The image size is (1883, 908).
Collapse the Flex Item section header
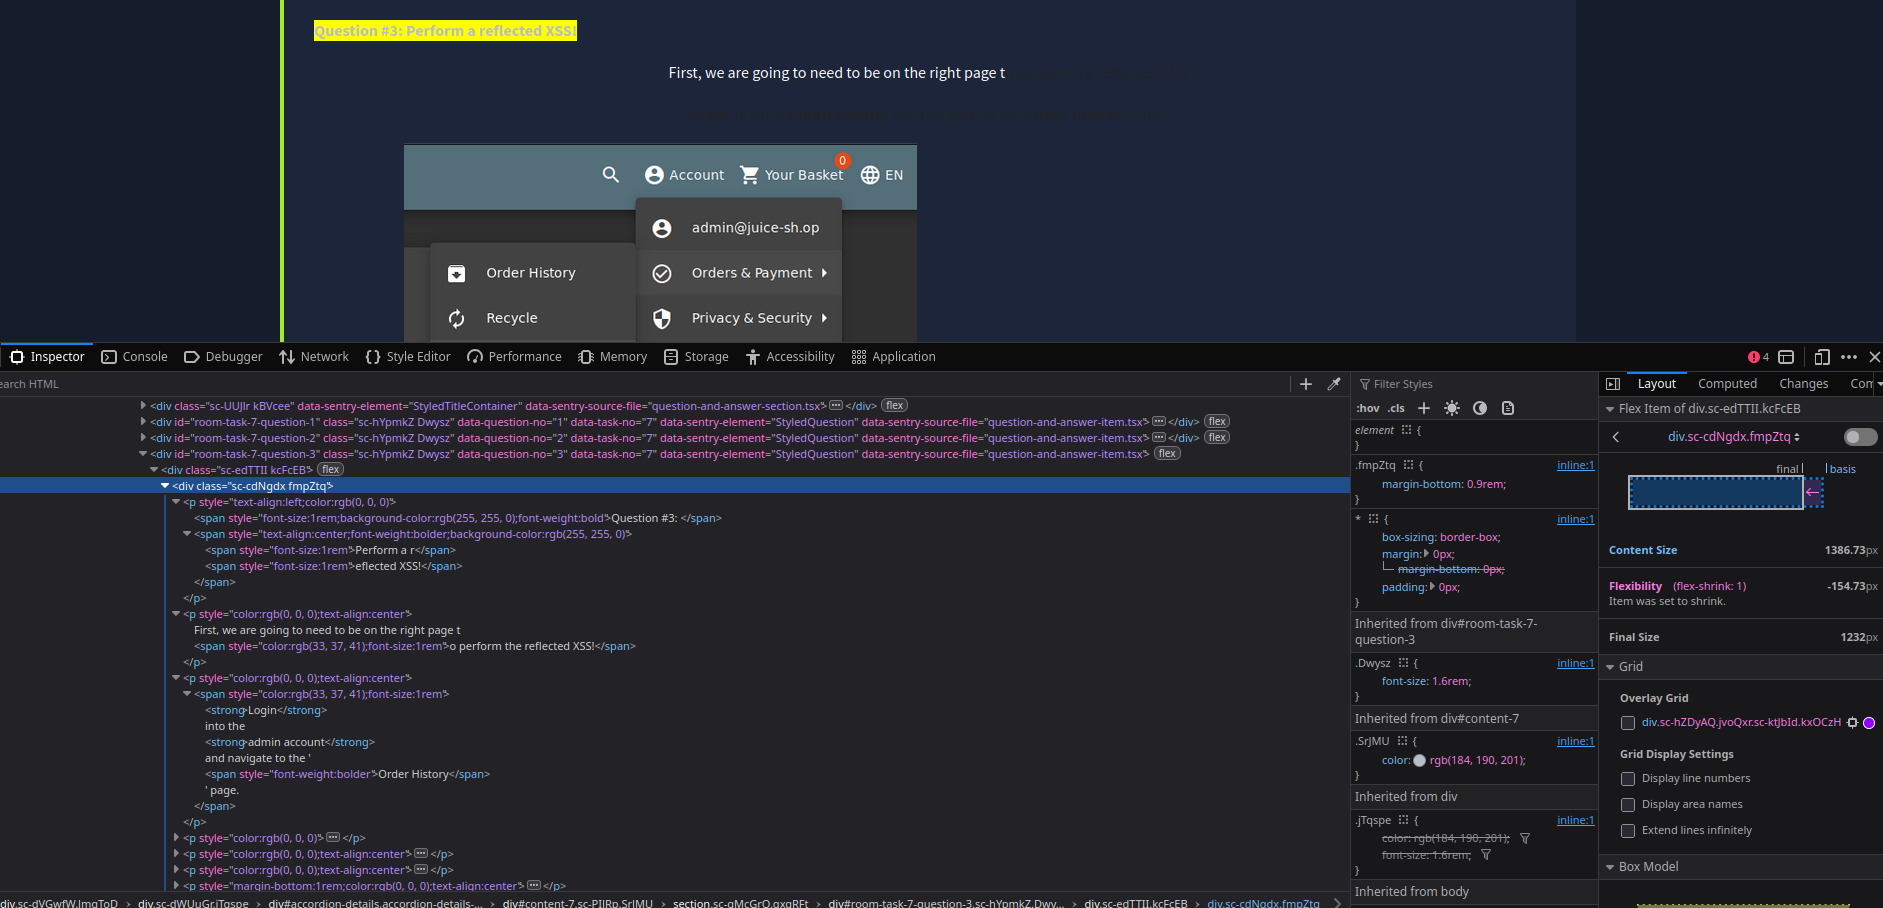(x=1610, y=409)
